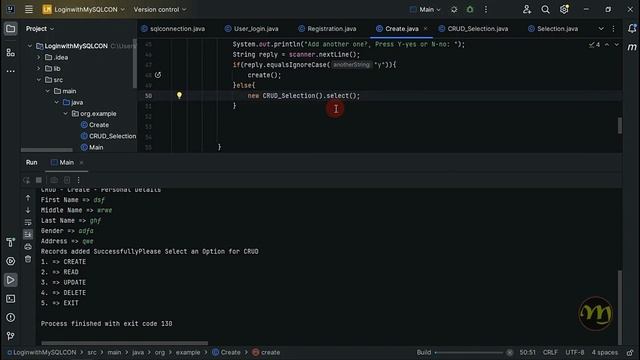Open the Services tool window icon

point(11,261)
